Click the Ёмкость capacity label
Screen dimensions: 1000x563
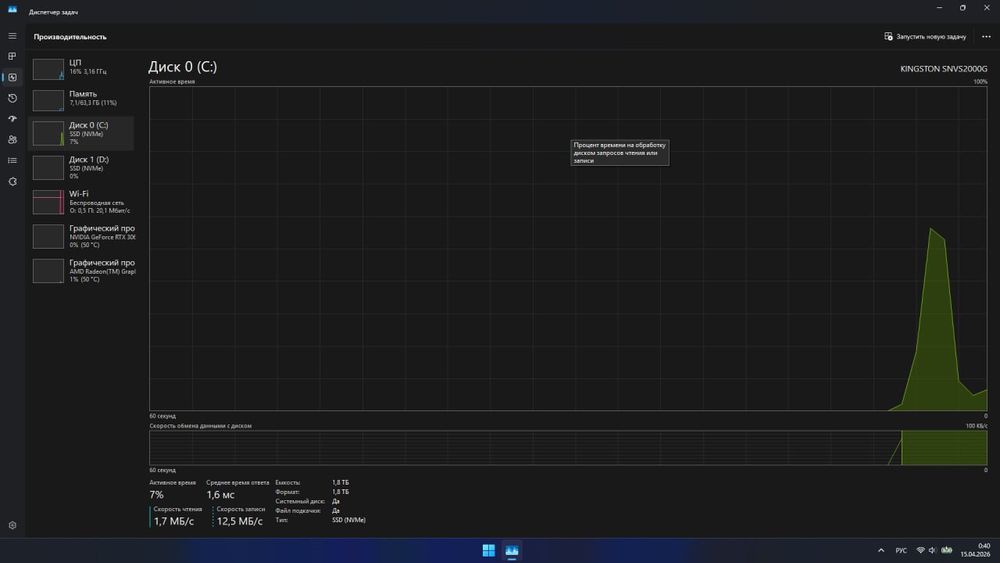click(288, 483)
